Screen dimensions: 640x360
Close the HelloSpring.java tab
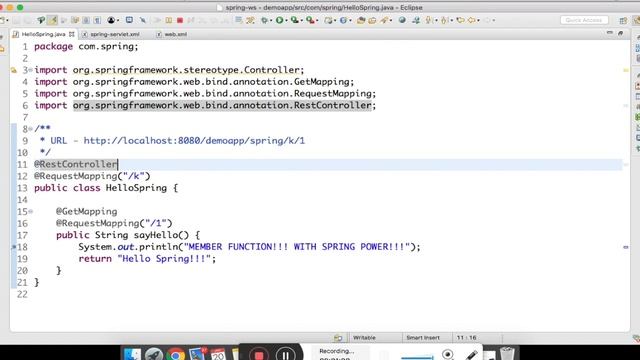tap(72, 34)
